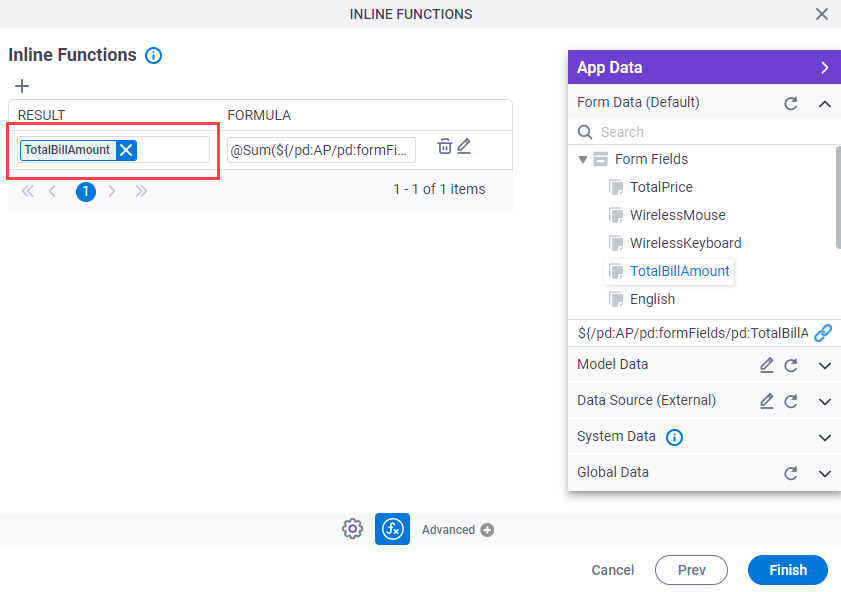
Task: Refresh Model Data
Action: pos(791,365)
